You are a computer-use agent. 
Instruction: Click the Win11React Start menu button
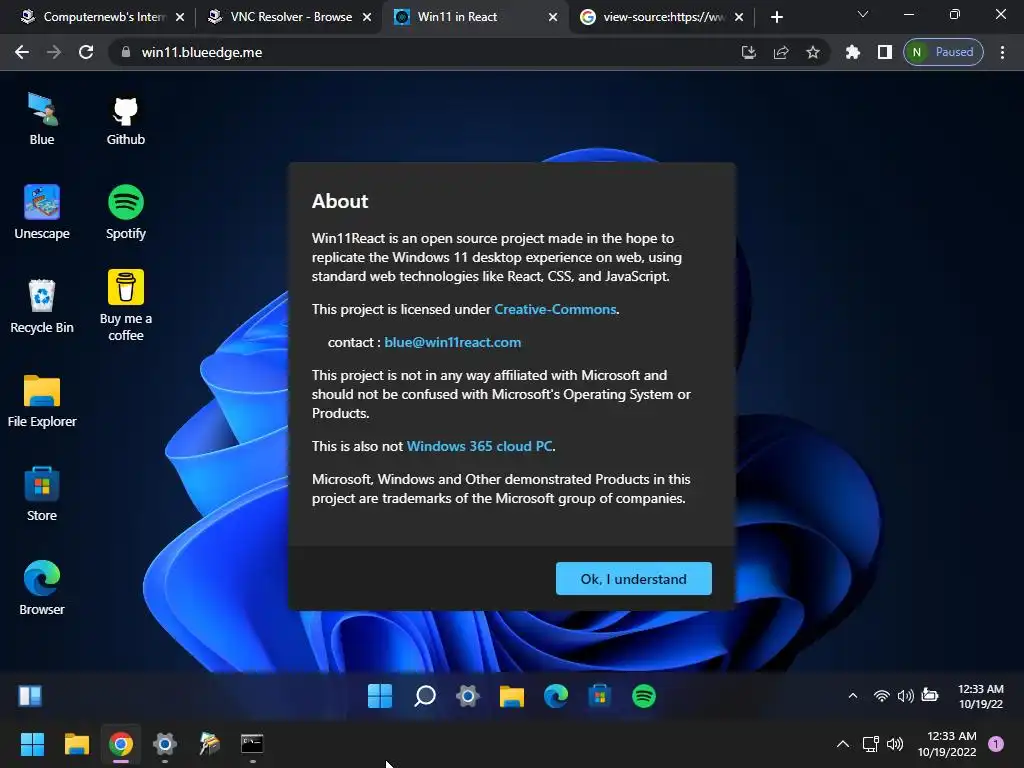tap(379, 696)
